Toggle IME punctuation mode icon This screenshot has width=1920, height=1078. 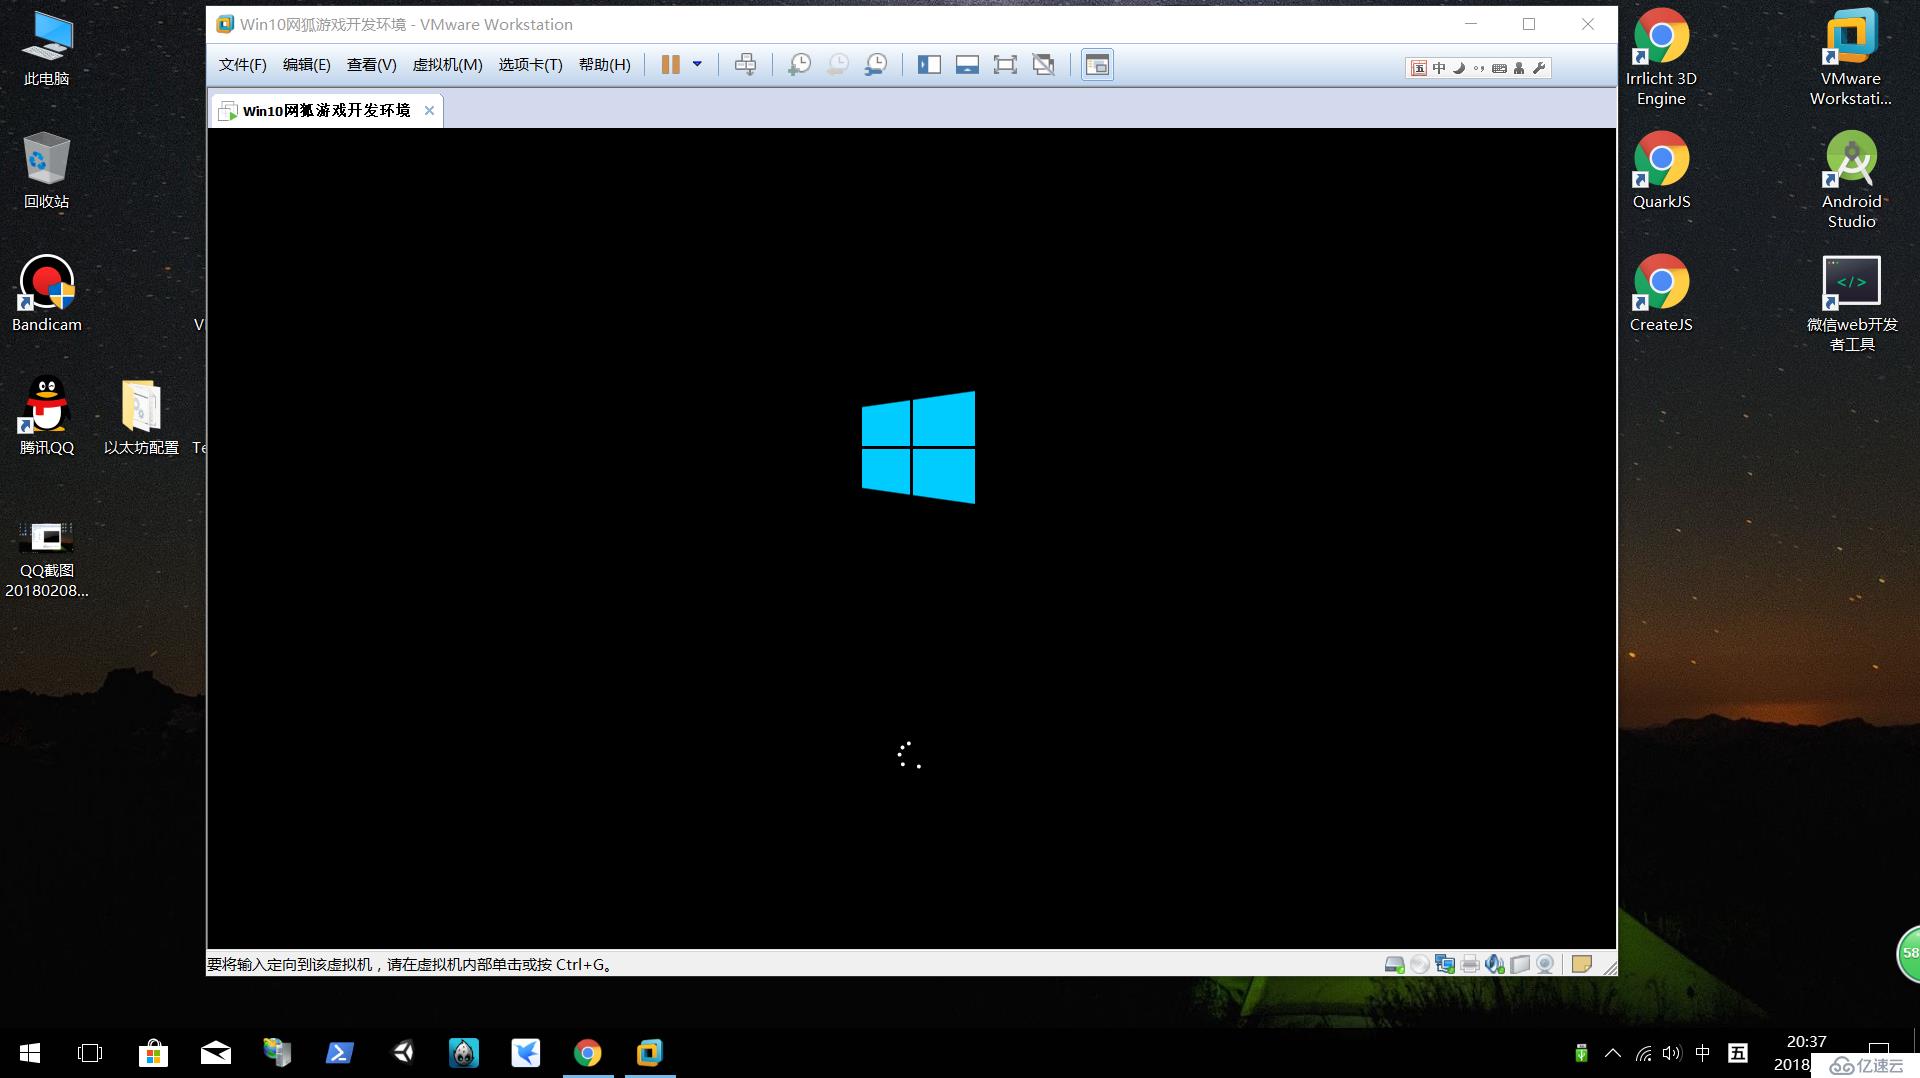coord(1479,68)
